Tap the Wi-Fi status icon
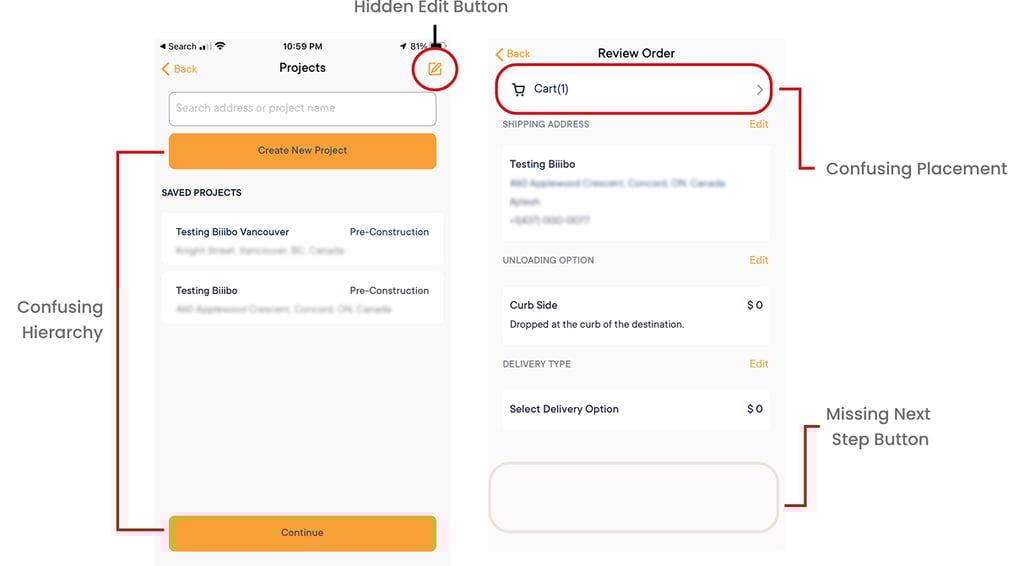 point(221,46)
